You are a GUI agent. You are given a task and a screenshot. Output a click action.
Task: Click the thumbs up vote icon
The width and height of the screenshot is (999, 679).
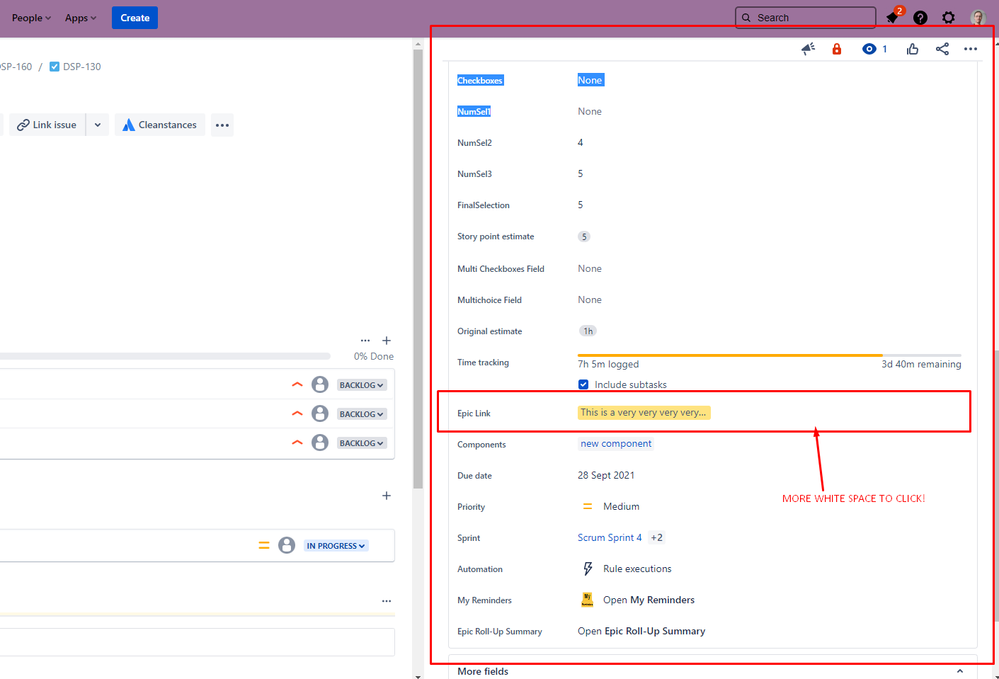[912, 49]
